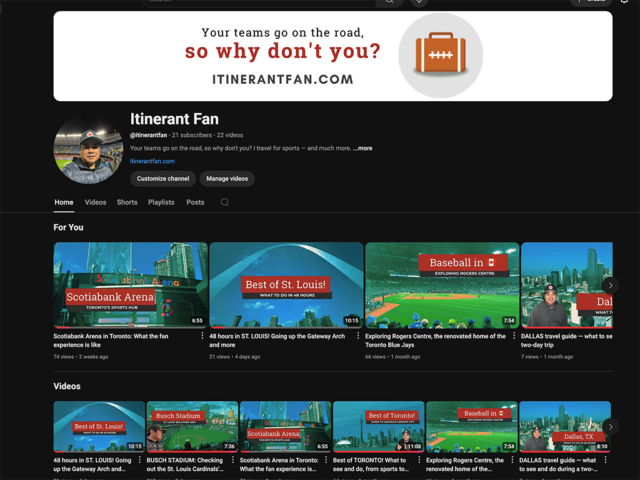Click the Manage videos button
640x480 pixels.
[227, 178]
